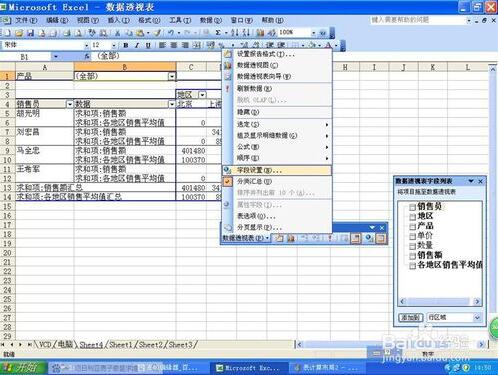Image resolution: width=498 pixels, height=375 pixels.
Task: Click the Sort Ascending icon
Action: point(235,33)
